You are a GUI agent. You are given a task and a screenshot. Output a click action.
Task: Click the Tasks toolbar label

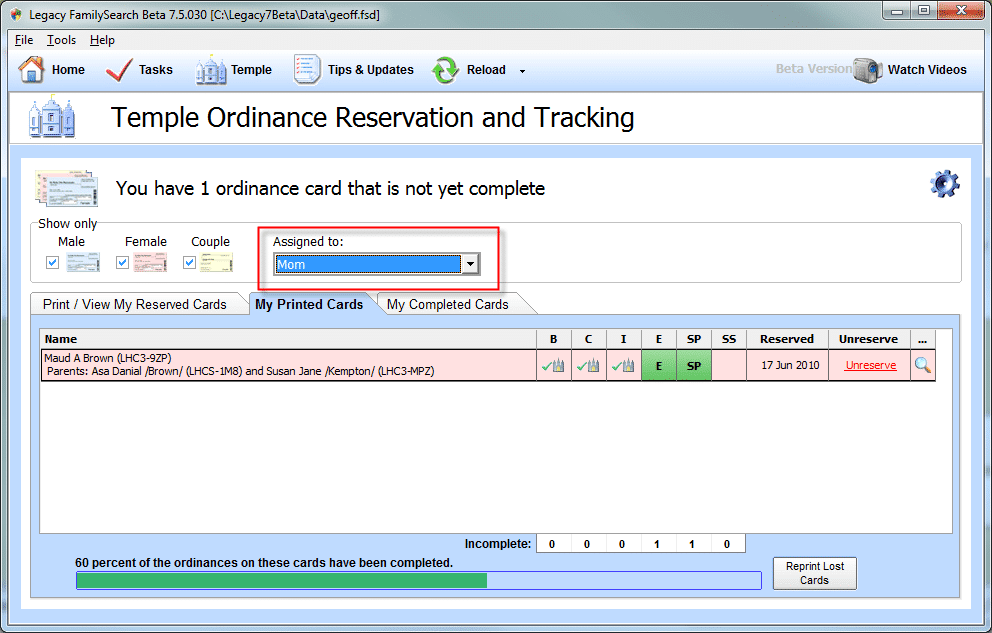(156, 70)
